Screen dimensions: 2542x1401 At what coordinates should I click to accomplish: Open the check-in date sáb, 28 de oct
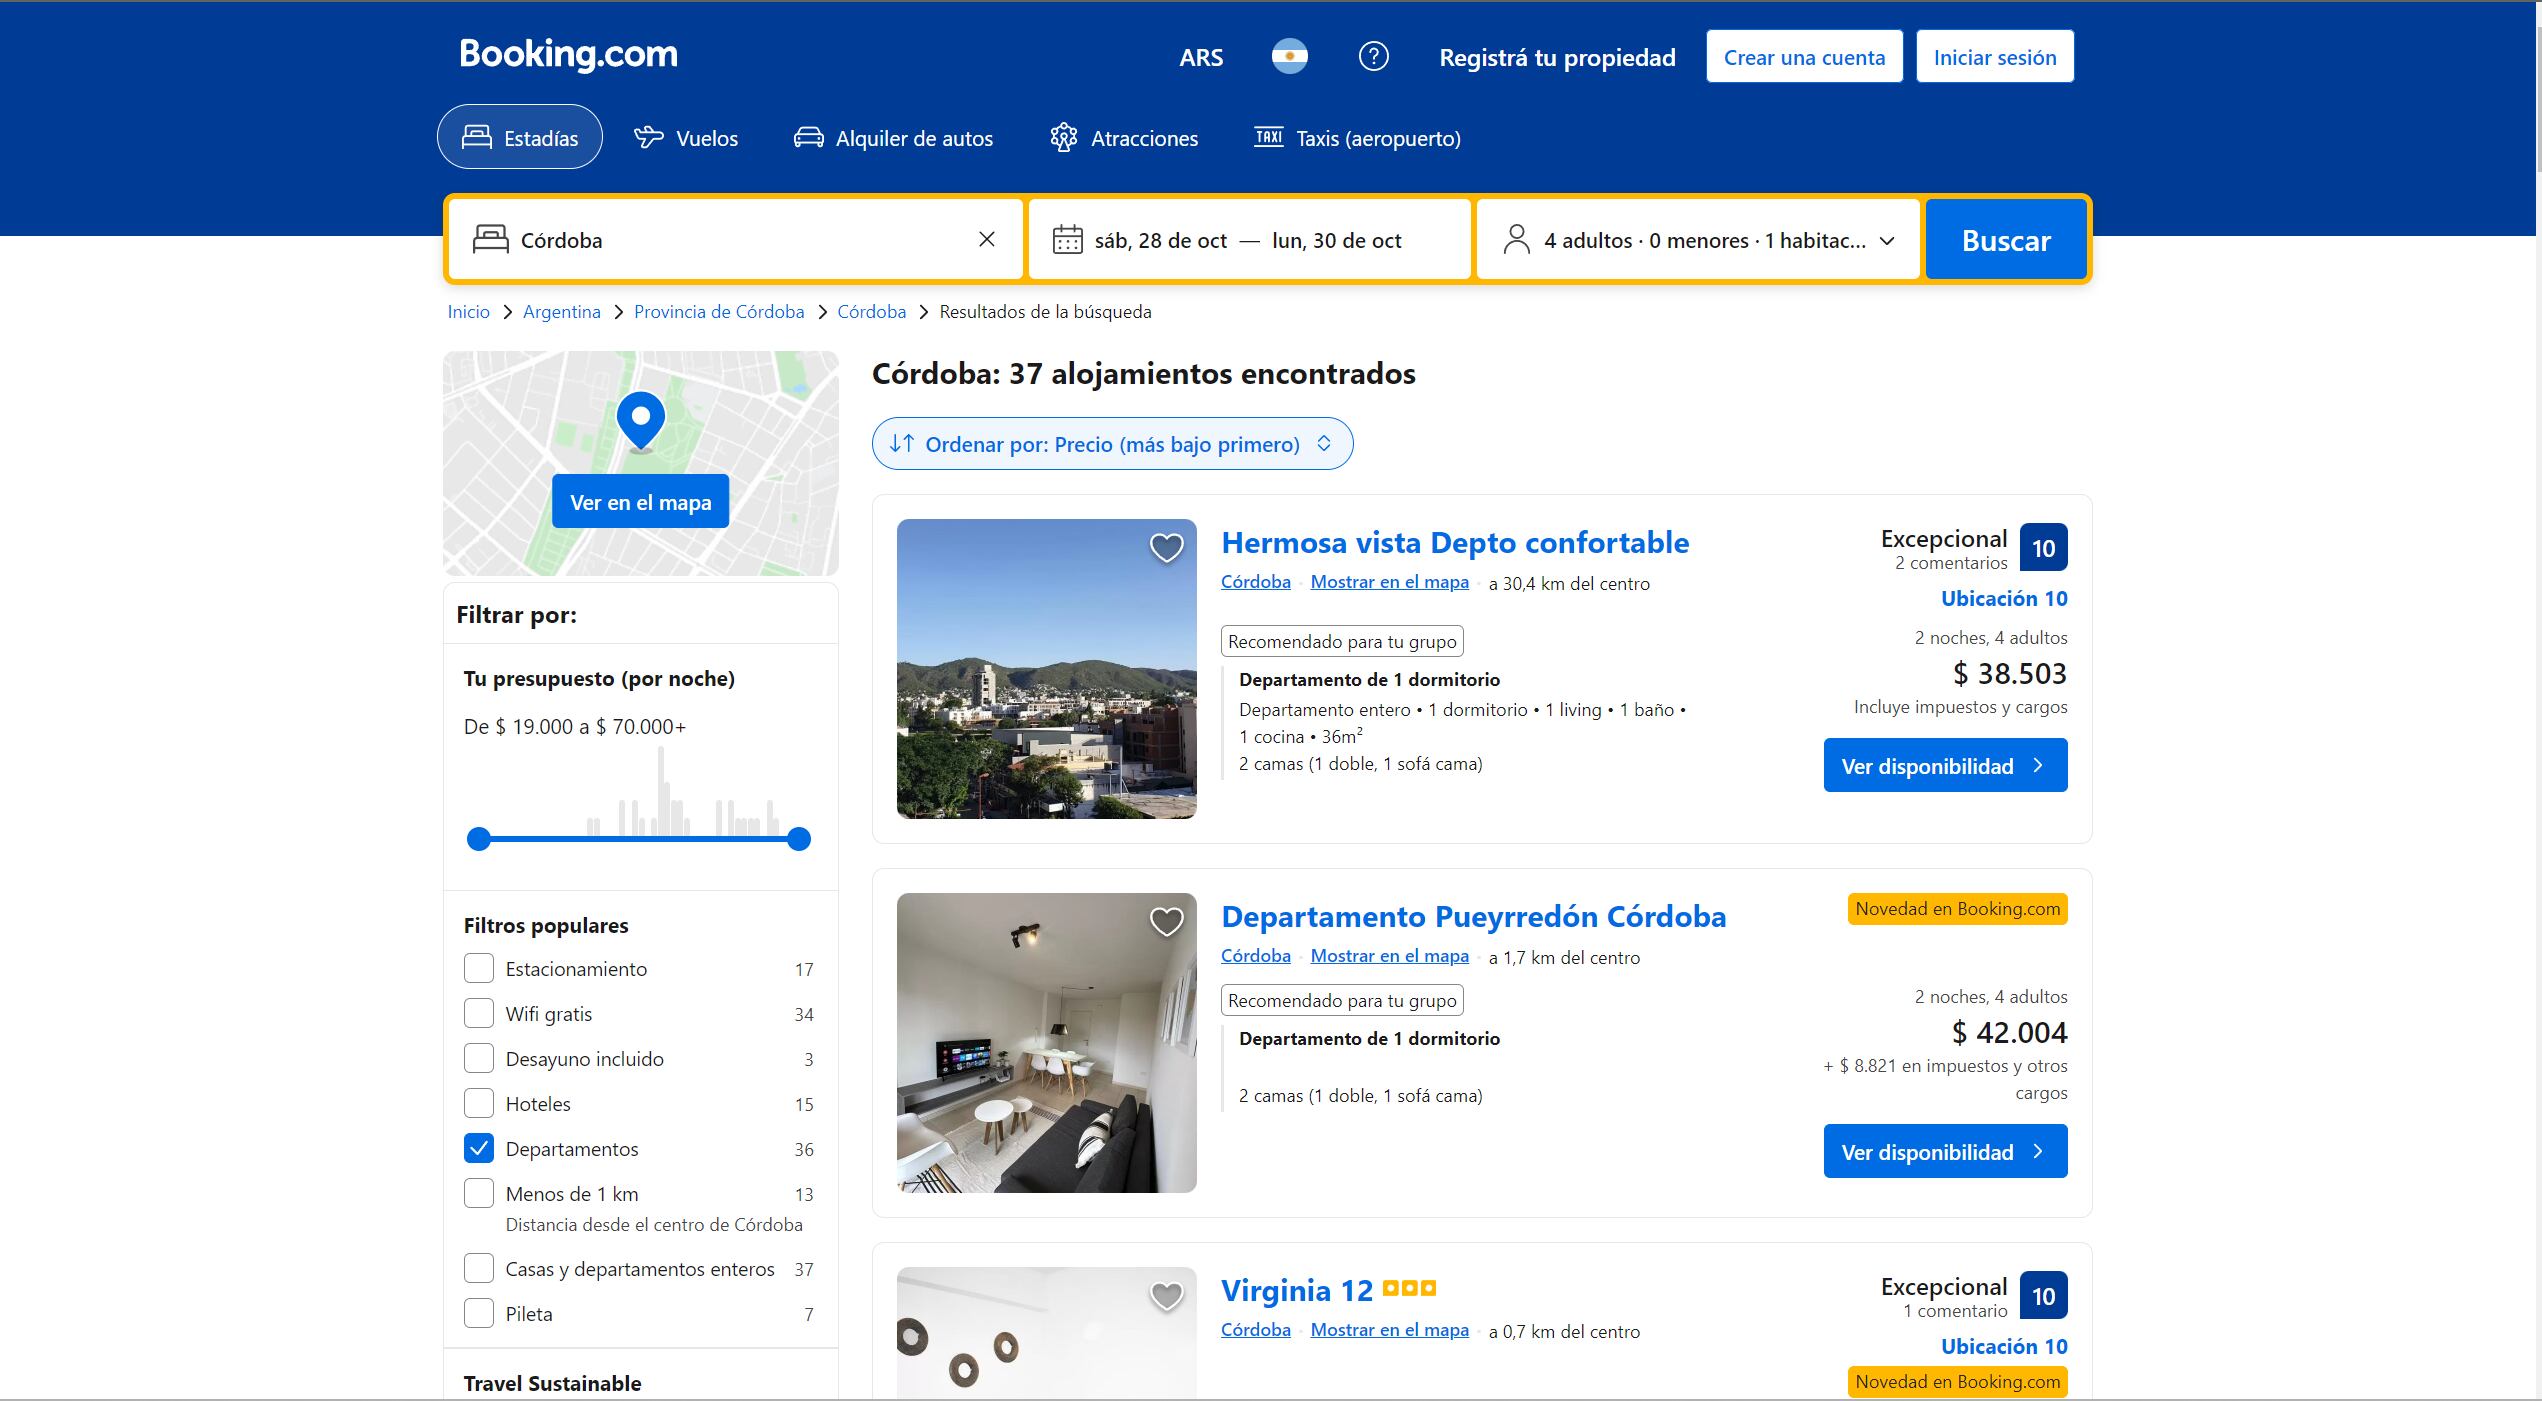point(1161,241)
